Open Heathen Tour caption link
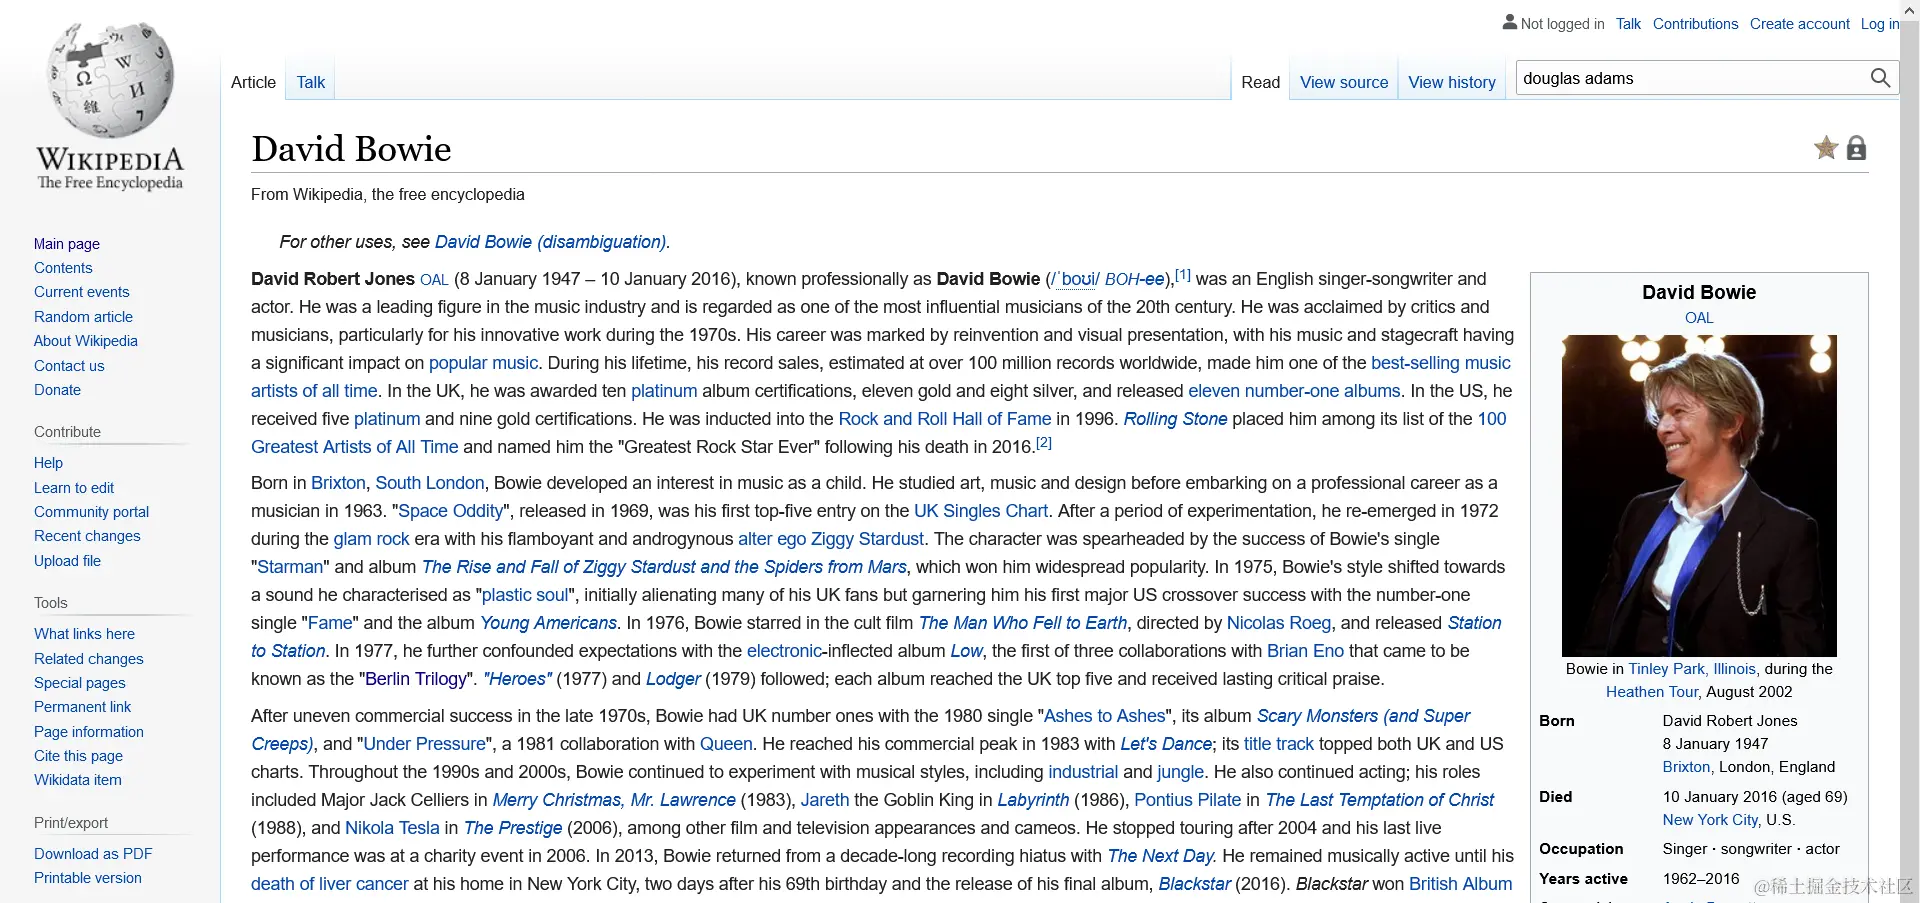Screen dimensions: 1920x903 [1652, 692]
